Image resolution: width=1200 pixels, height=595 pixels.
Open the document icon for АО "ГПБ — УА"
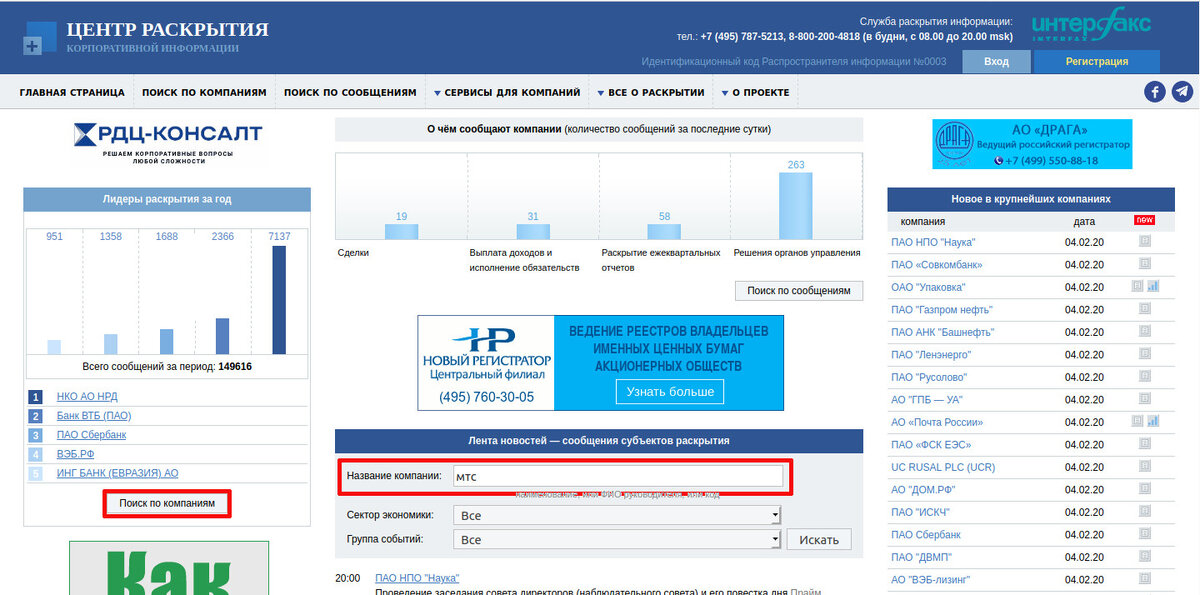pyautogui.click(x=1145, y=399)
